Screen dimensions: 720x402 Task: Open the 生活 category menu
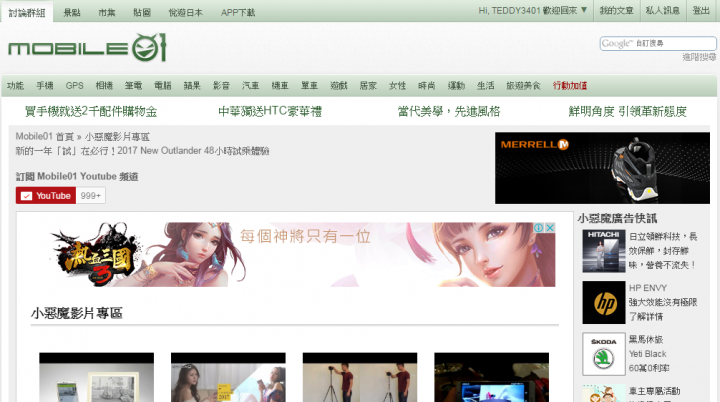(486, 85)
